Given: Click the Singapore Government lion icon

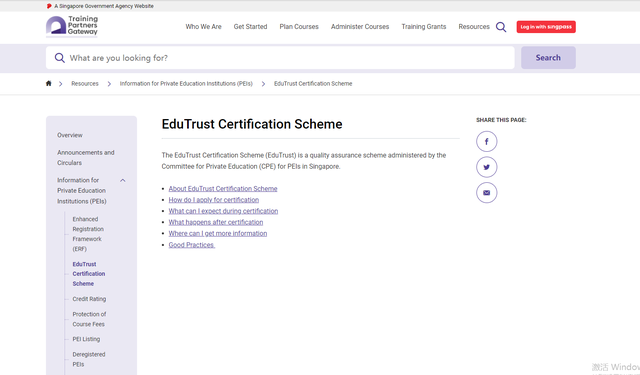Looking at the screenshot, I should (x=49, y=6).
